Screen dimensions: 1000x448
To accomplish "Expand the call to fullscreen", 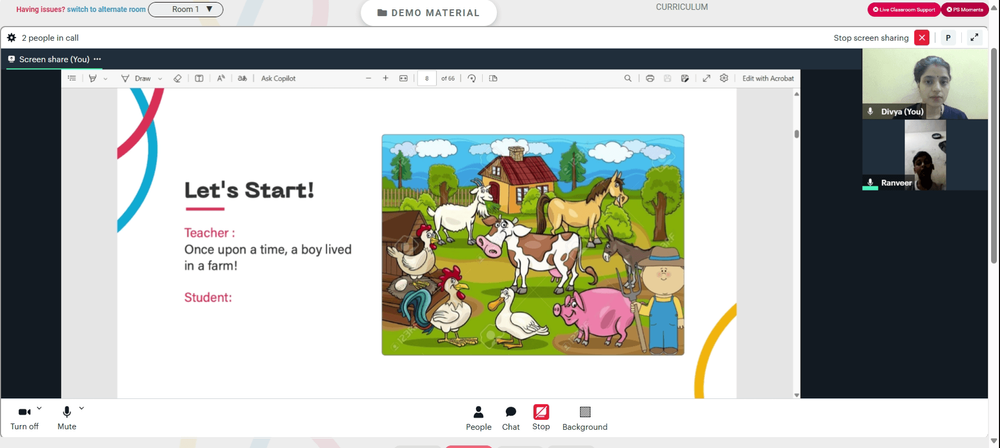I will (x=974, y=38).
